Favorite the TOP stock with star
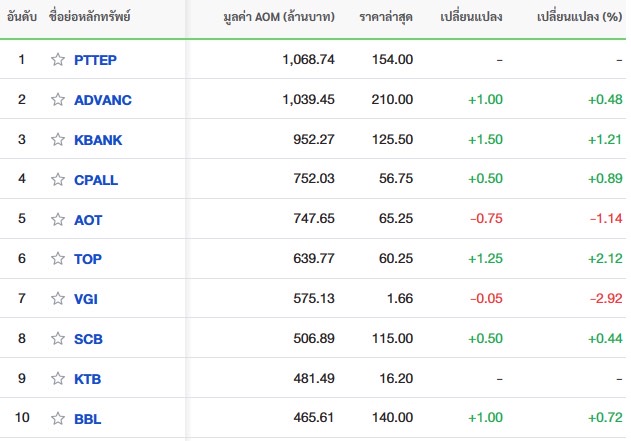This screenshot has height=441, width=631. pos(58,258)
